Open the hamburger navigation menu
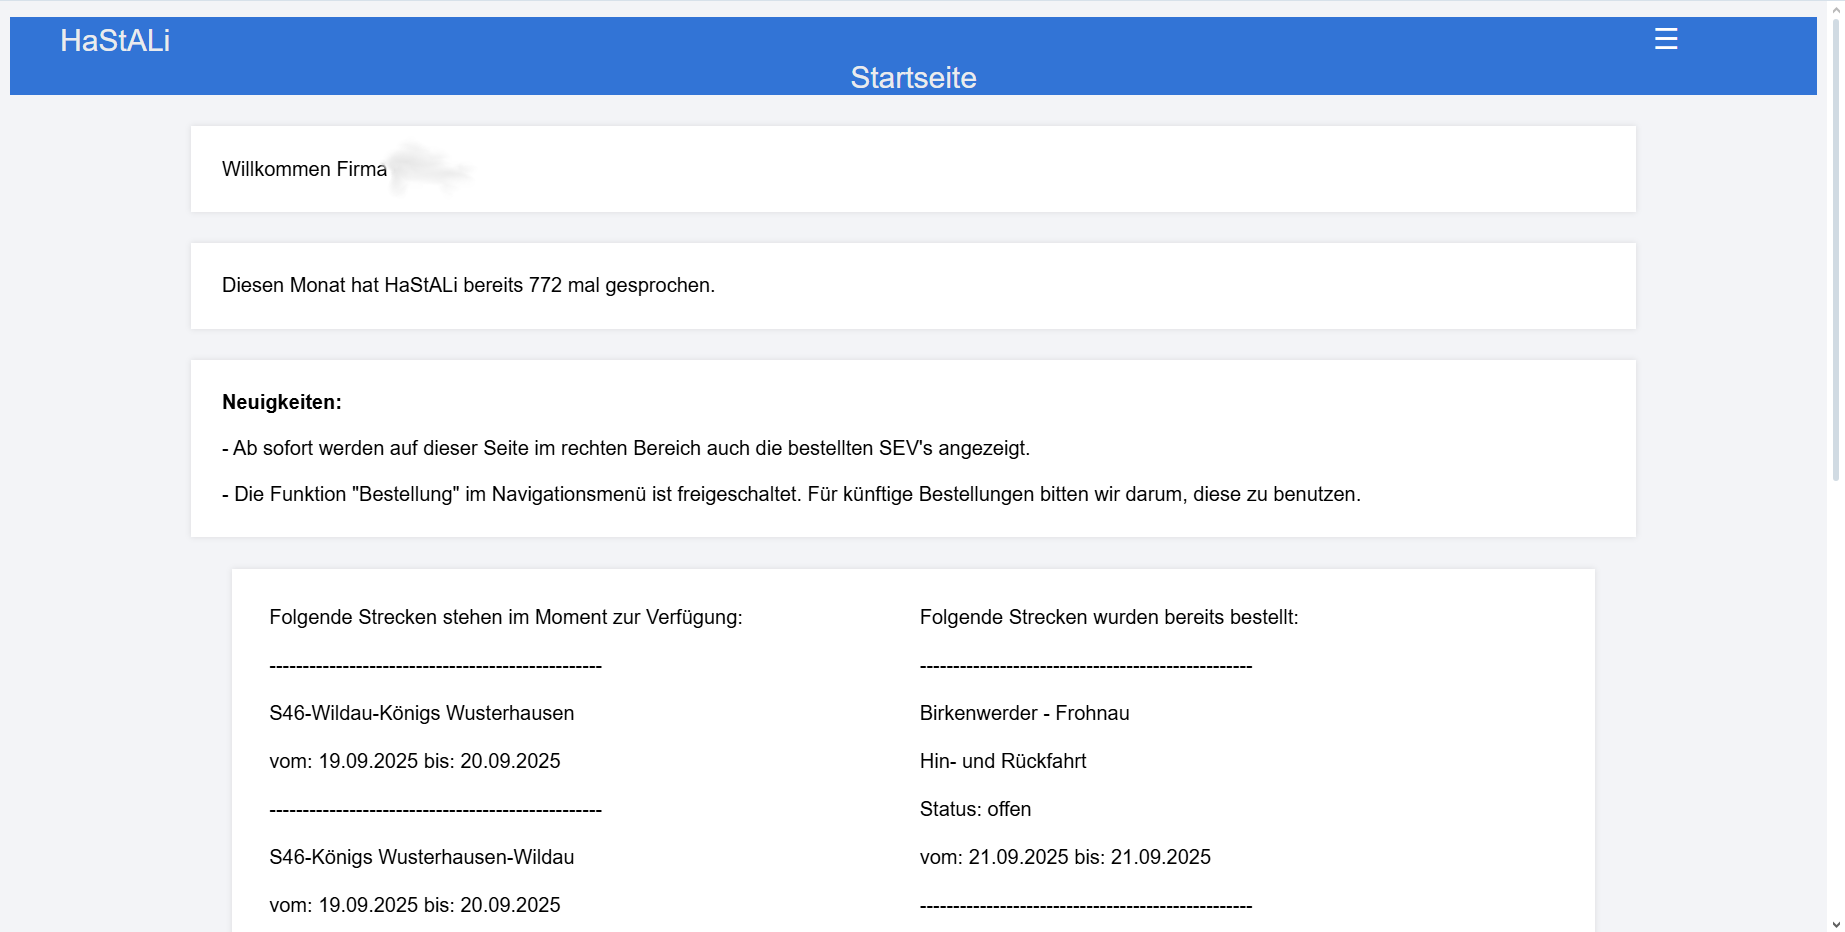Screen dimensions: 1845x932 click(1665, 39)
